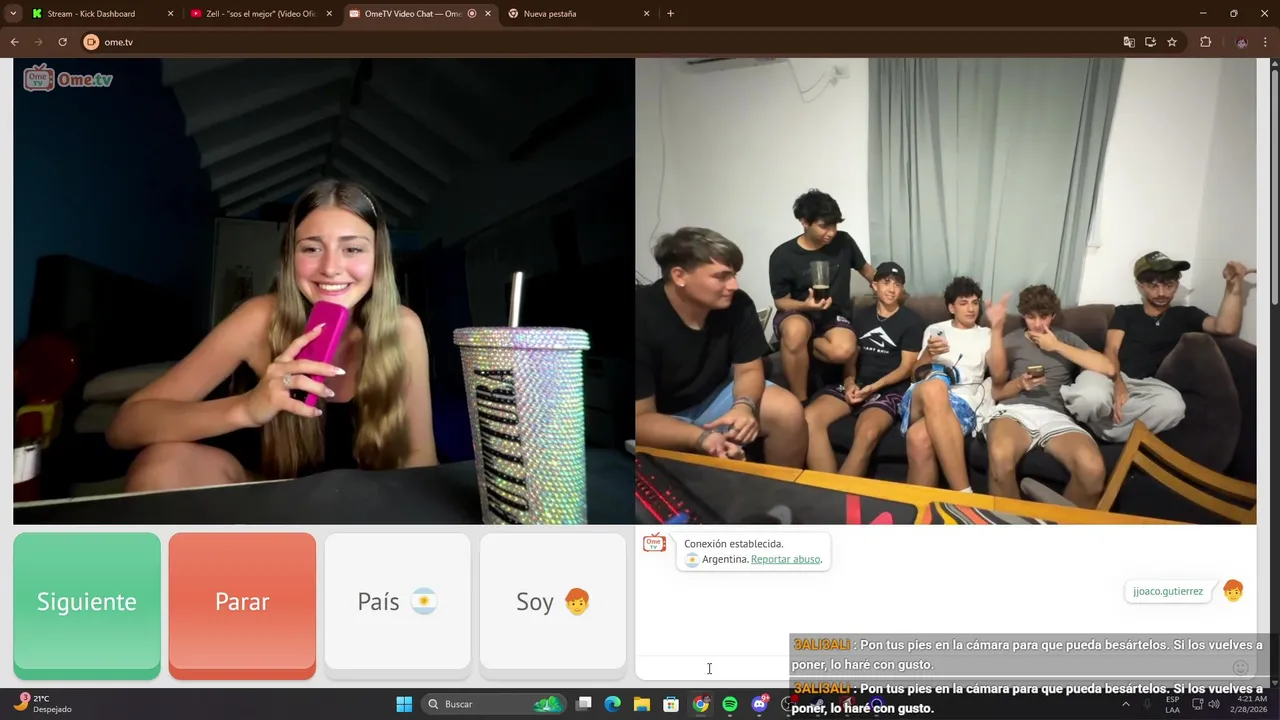1280x720 pixels.
Task: Click the Ome.tv avatar icon in chat
Action: click(x=654, y=544)
